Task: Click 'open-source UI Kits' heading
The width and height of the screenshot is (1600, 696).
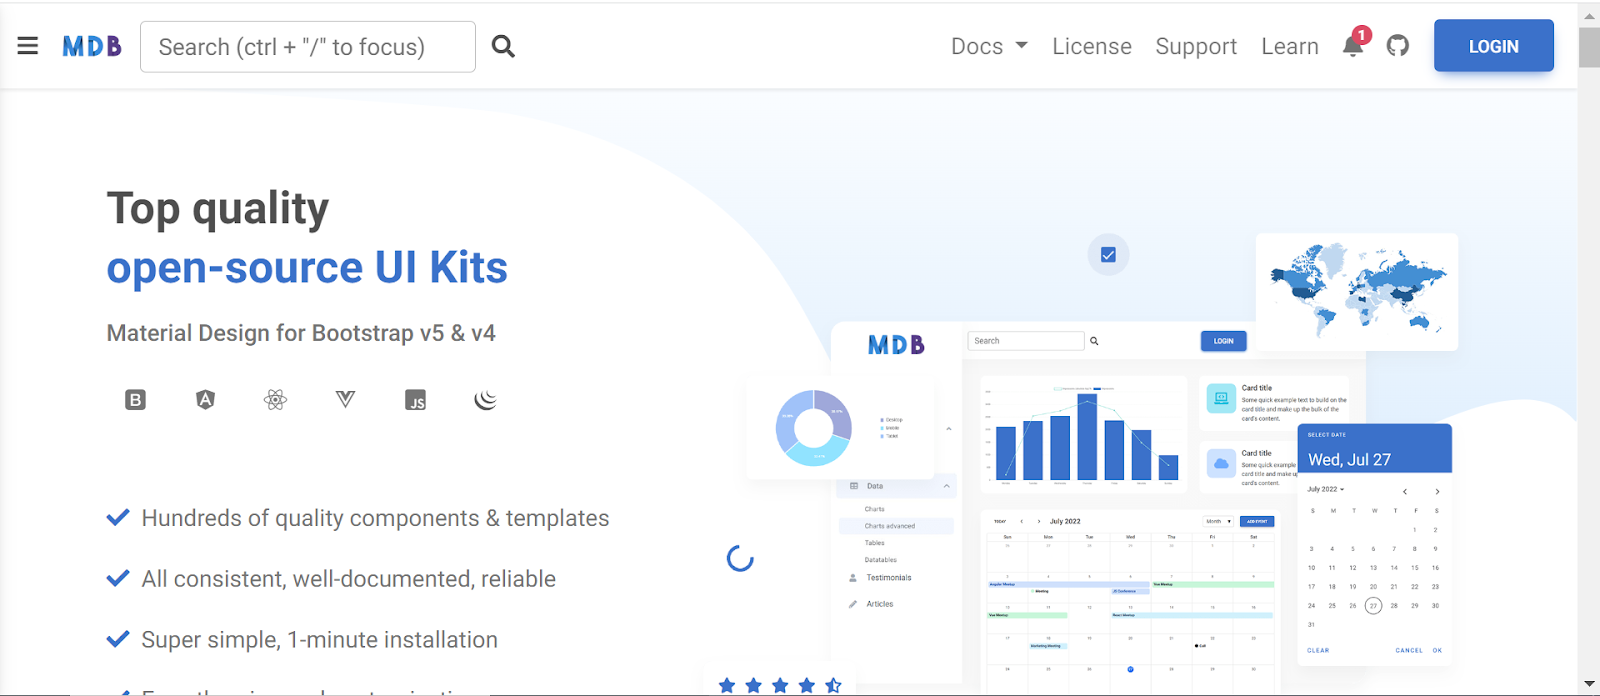Action: 307,268
